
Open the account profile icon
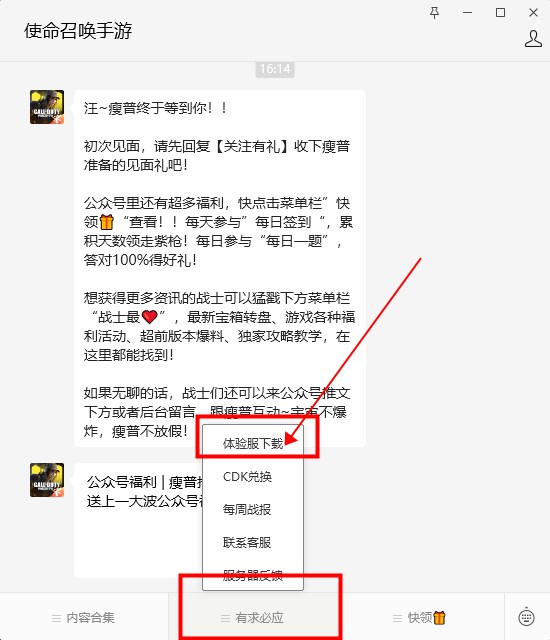[533, 39]
